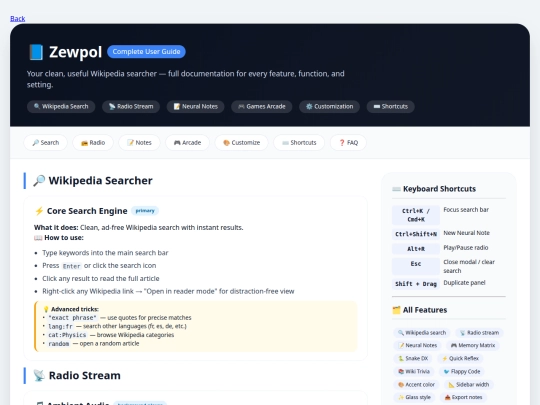540x405 pixels.
Task: Click the primary badge
Action: click(x=145, y=211)
